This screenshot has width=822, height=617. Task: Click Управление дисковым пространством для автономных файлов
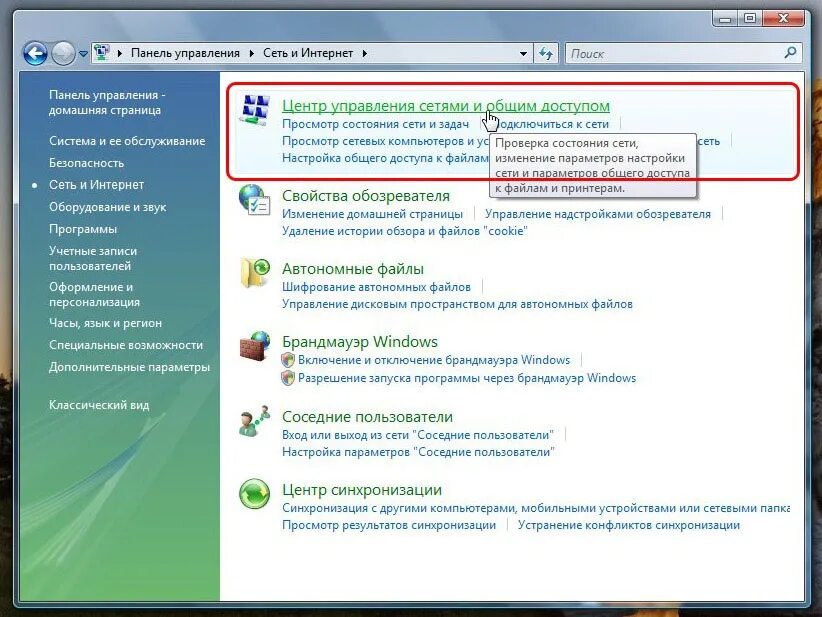pyautogui.click(x=457, y=304)
